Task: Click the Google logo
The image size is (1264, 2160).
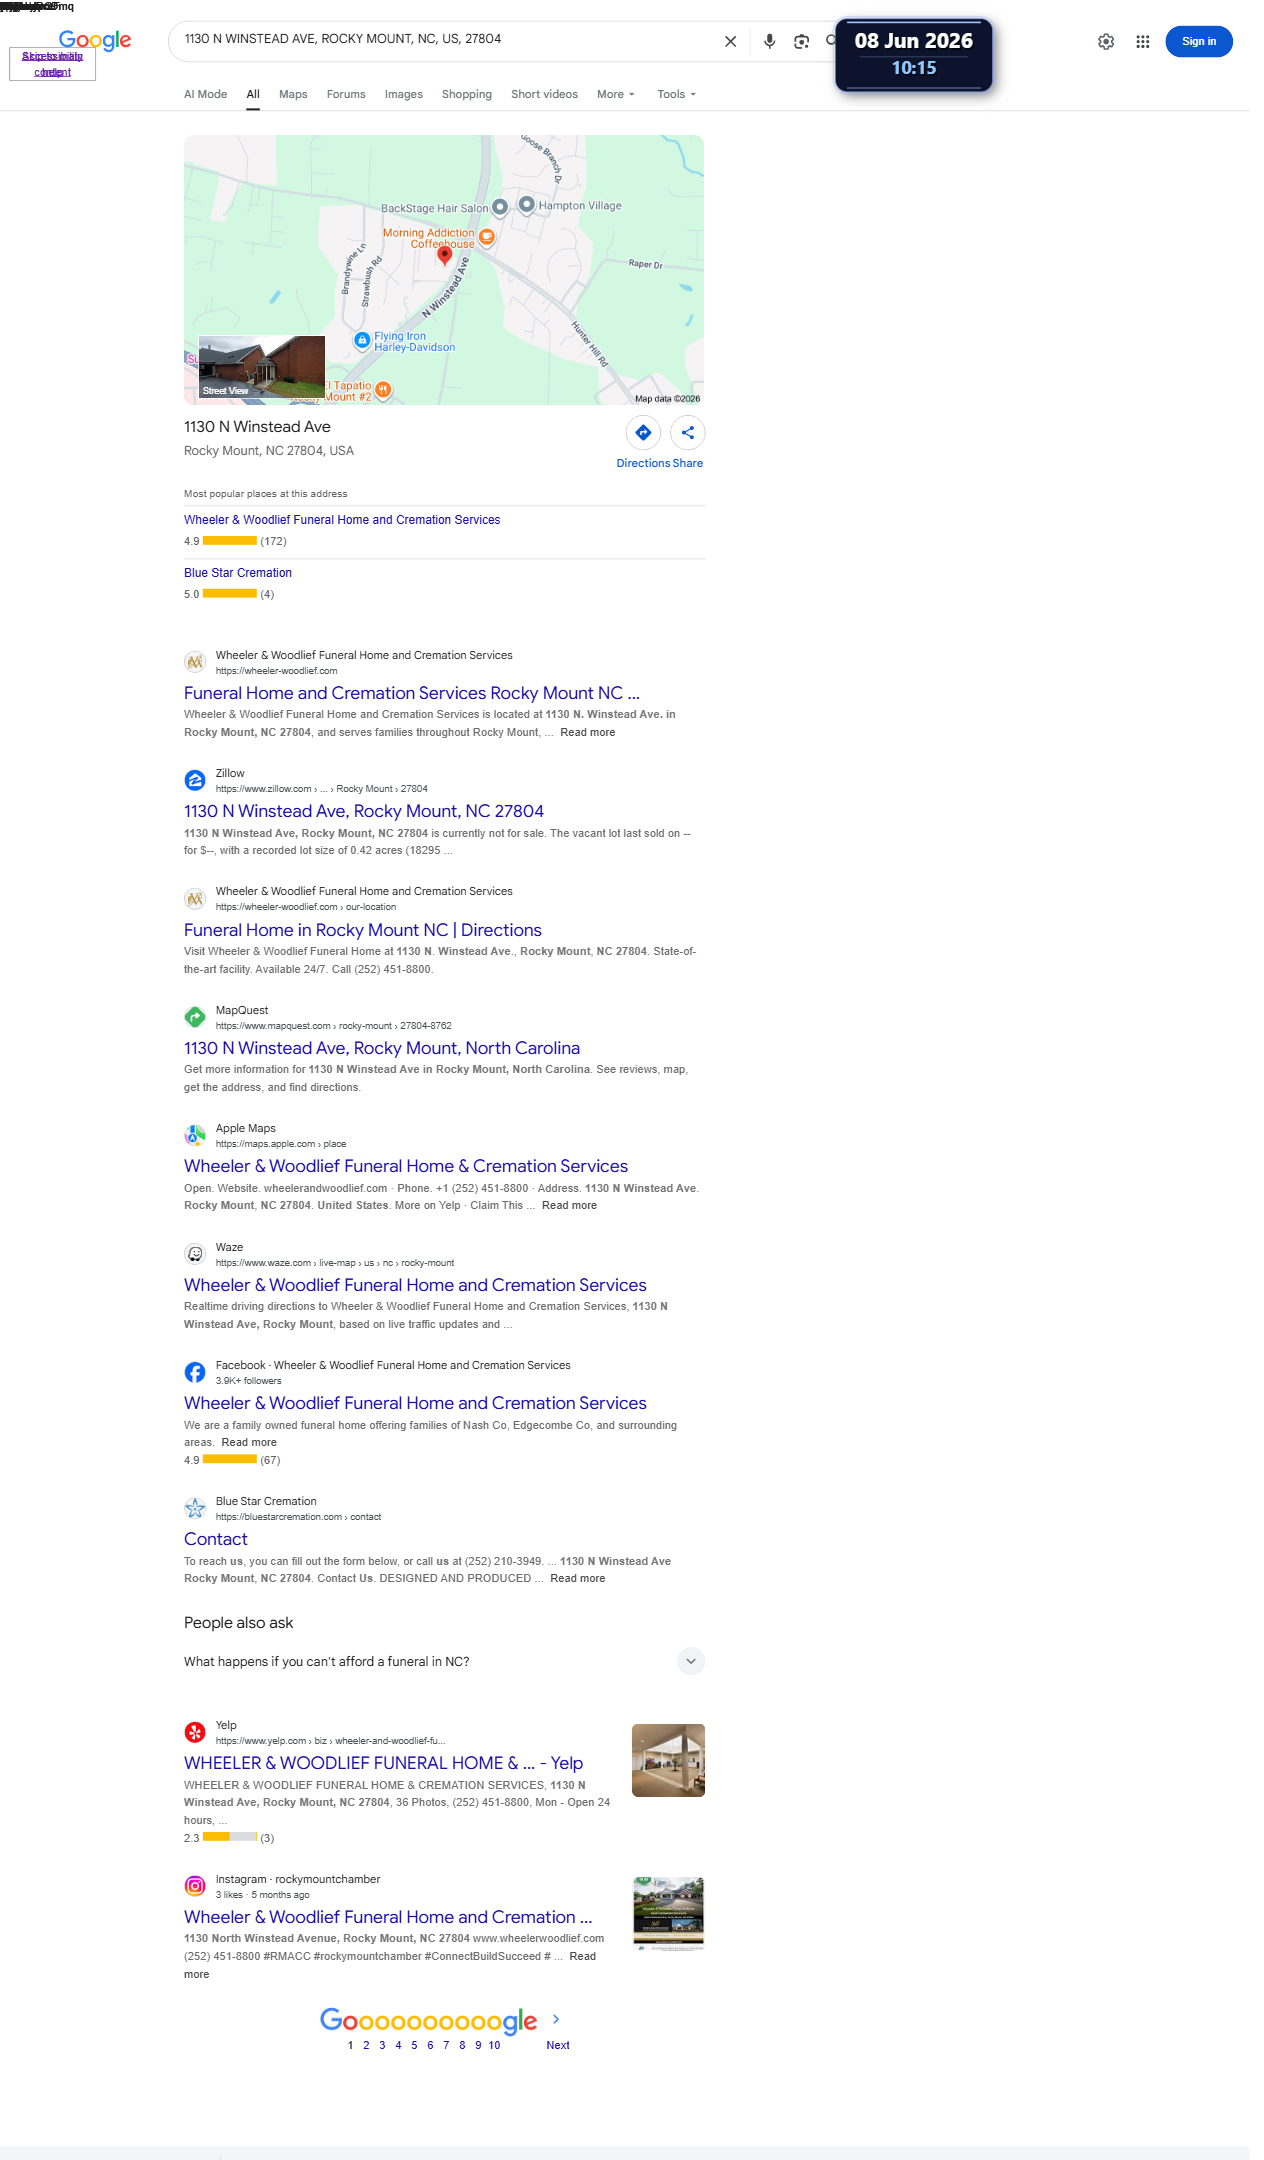Action: point(95,39)
